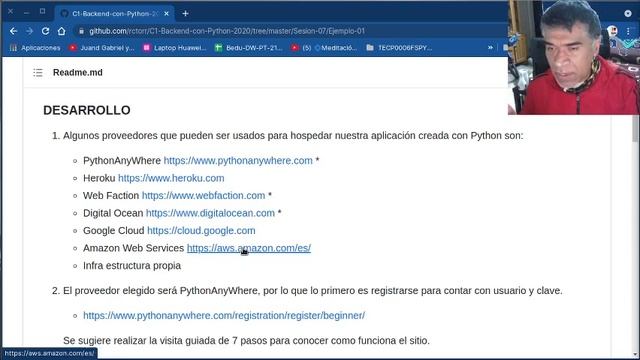Viewport: 640px width, 360px height.
Task: Click the text 'Amazon Web Services'
Action: click(133, 248)
